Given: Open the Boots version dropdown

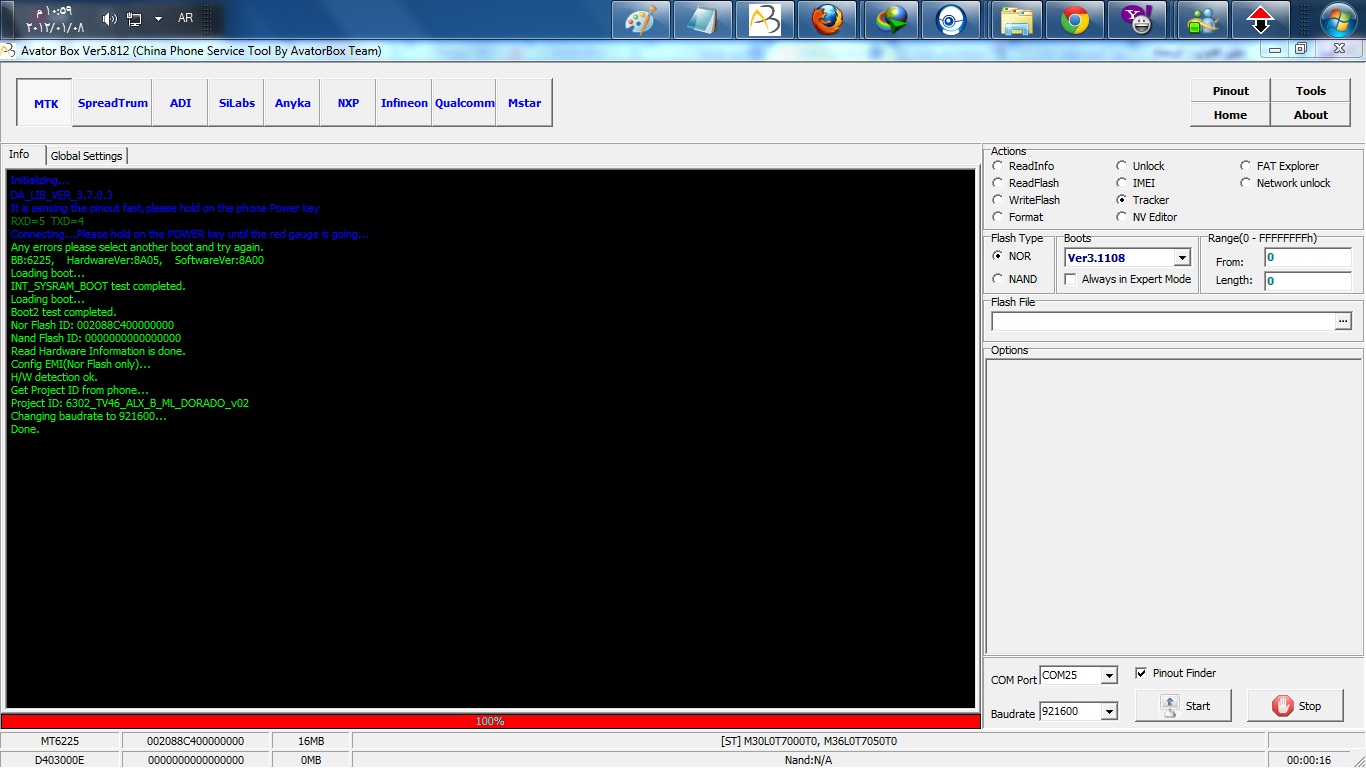Looking at the screenshot, I should pyautogui.click(x=1182, y=258).
